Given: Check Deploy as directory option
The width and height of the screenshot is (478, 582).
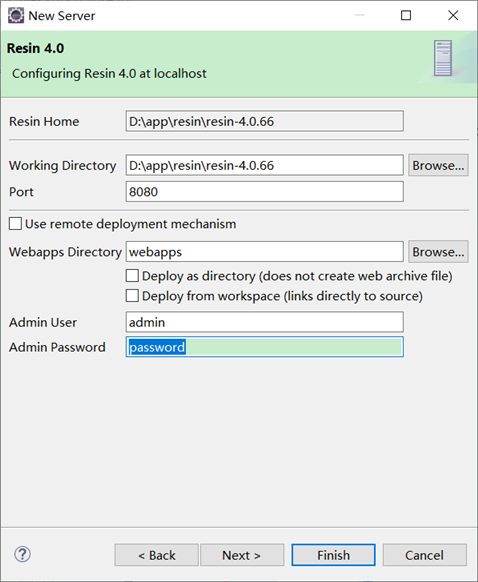Looking at the screenshot, I should point(132,276).
